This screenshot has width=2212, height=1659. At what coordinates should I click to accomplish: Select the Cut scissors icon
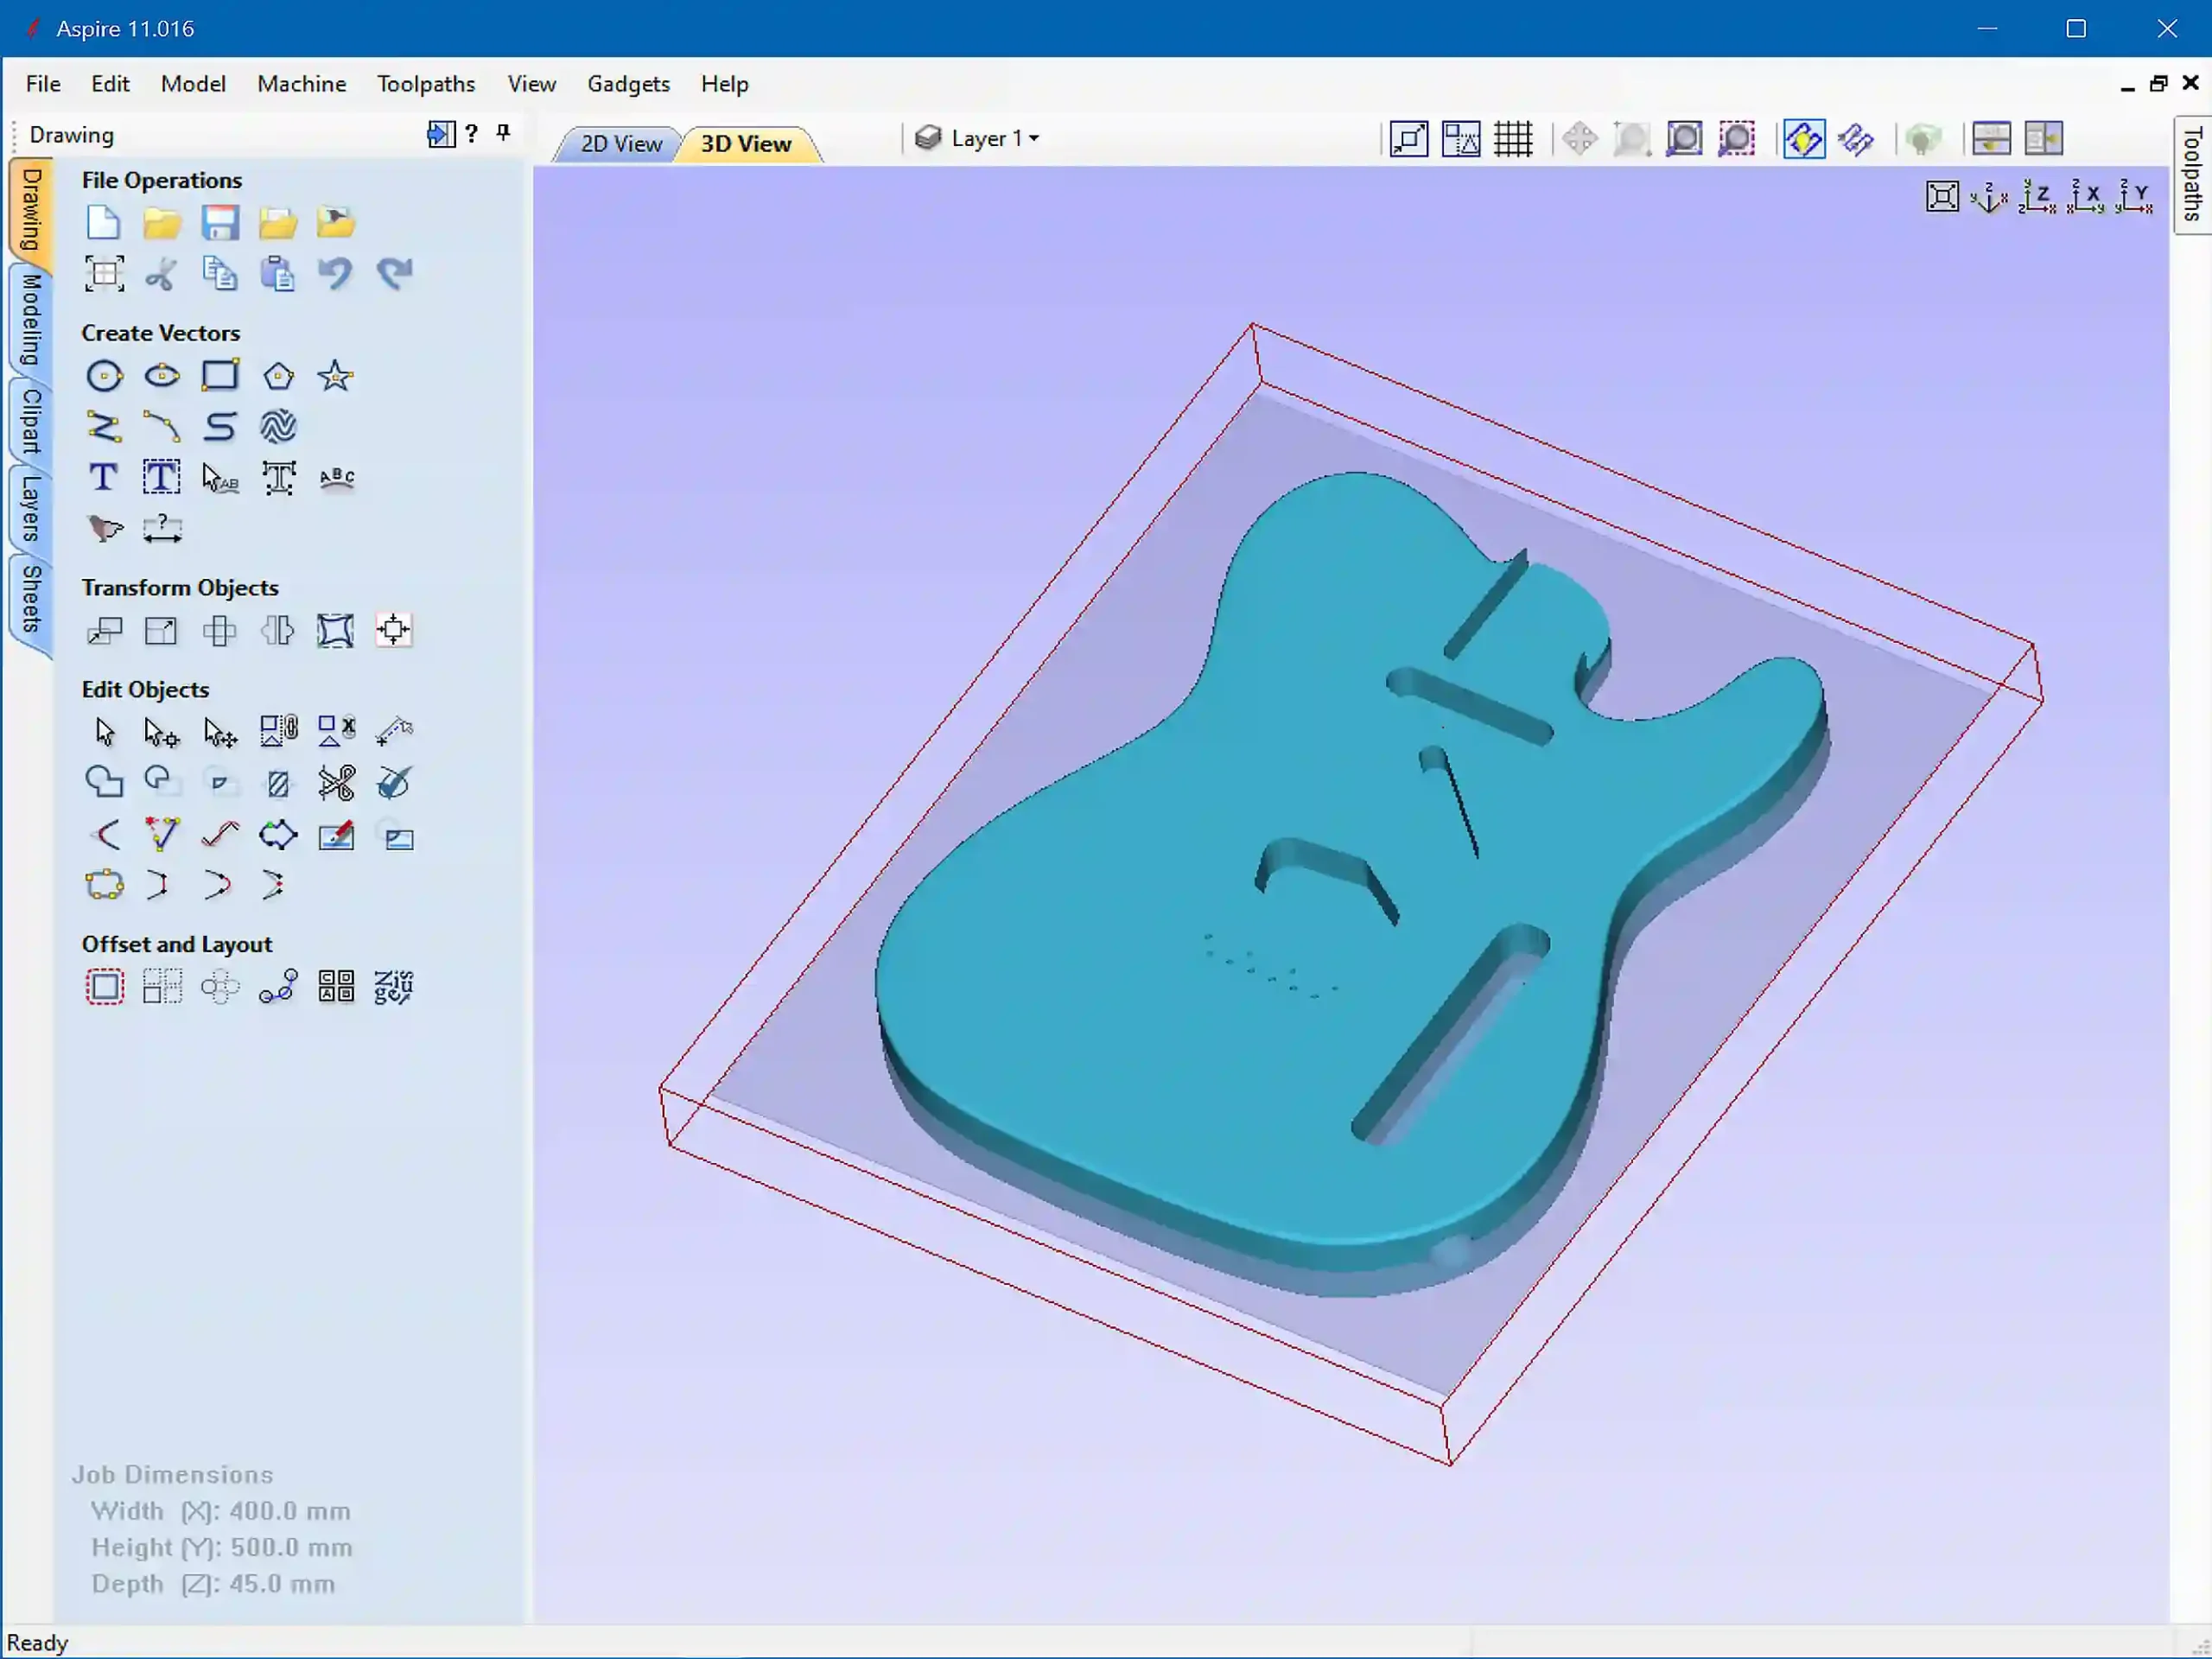(161, 273)
